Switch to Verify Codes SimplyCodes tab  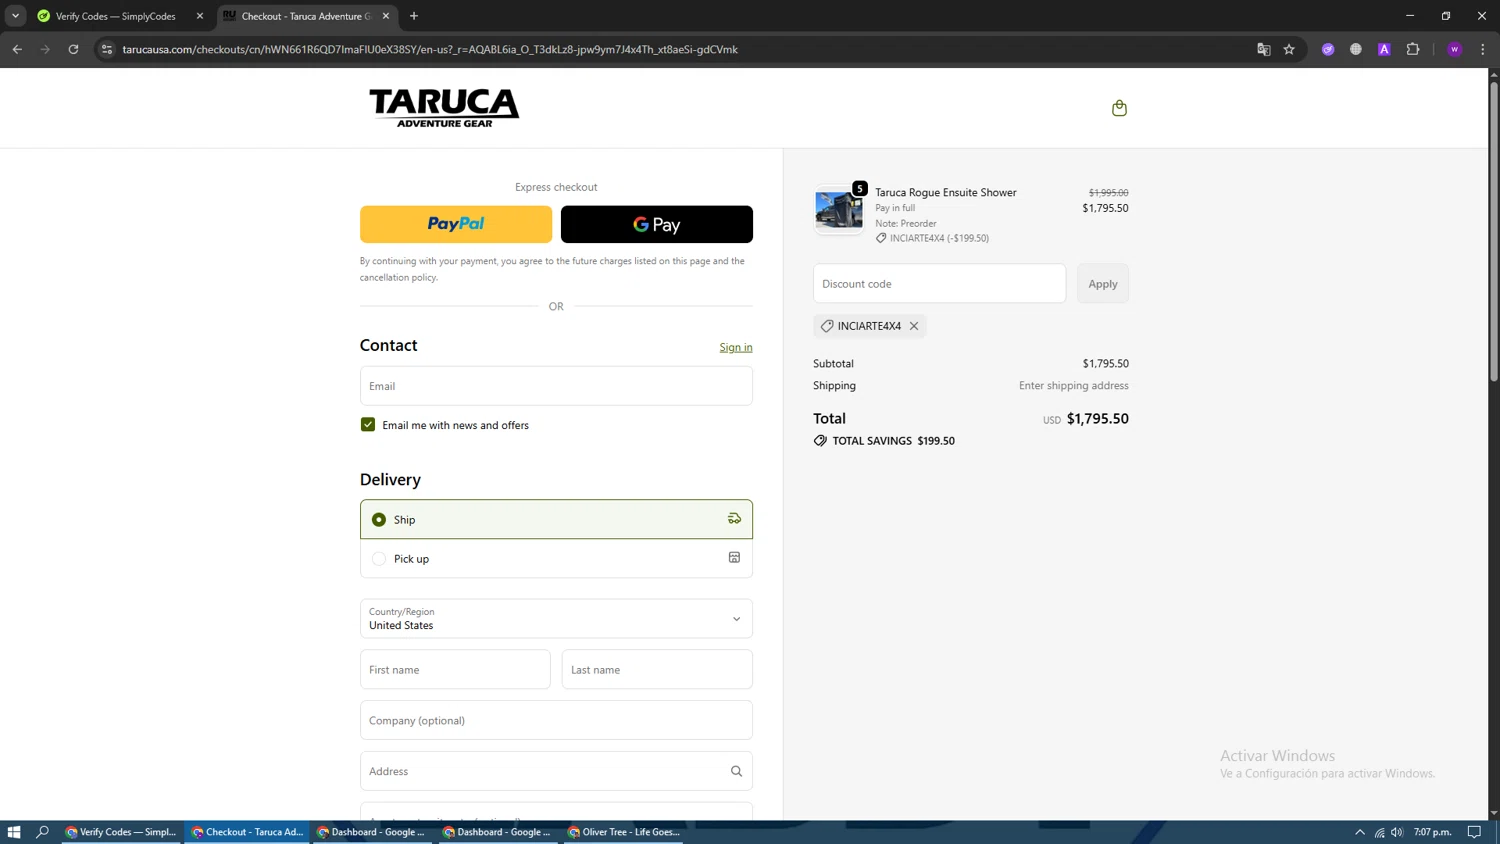click(x=115, y=16)
